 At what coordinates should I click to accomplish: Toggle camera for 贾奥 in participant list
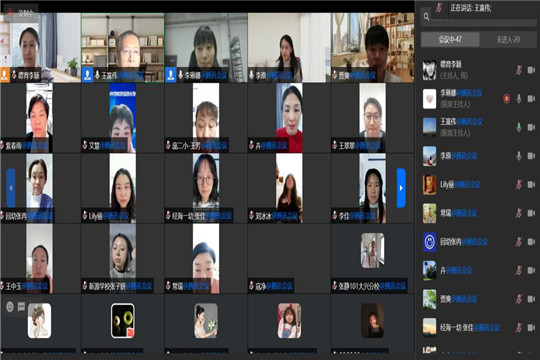[531, 299]
